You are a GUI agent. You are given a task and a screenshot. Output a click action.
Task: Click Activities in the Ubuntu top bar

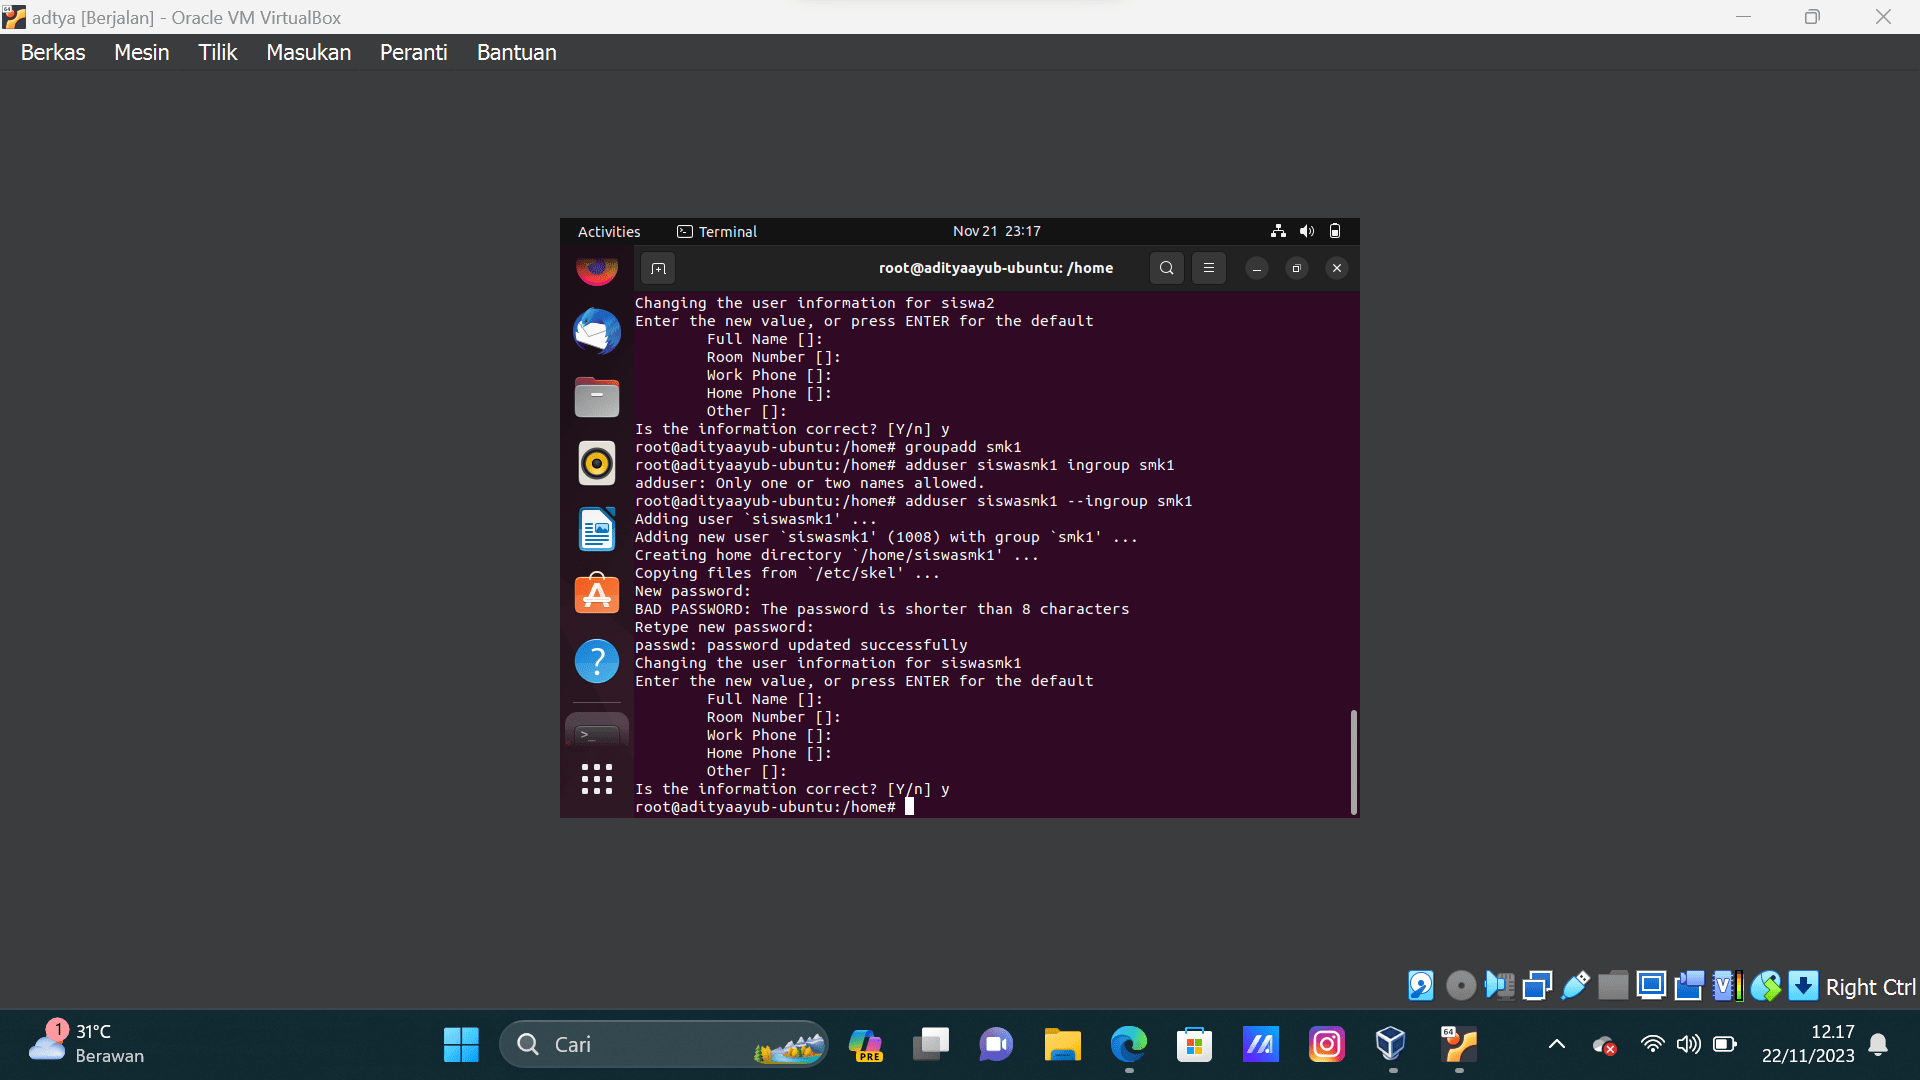tap(609, 232)
